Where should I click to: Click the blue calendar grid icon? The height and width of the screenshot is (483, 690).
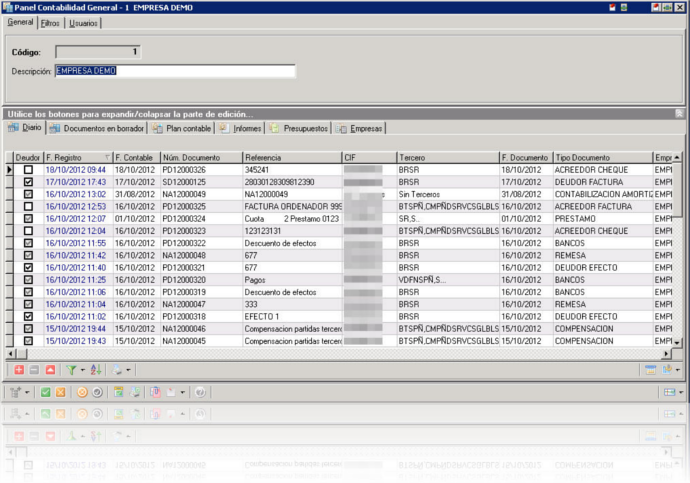pos(650,370)
